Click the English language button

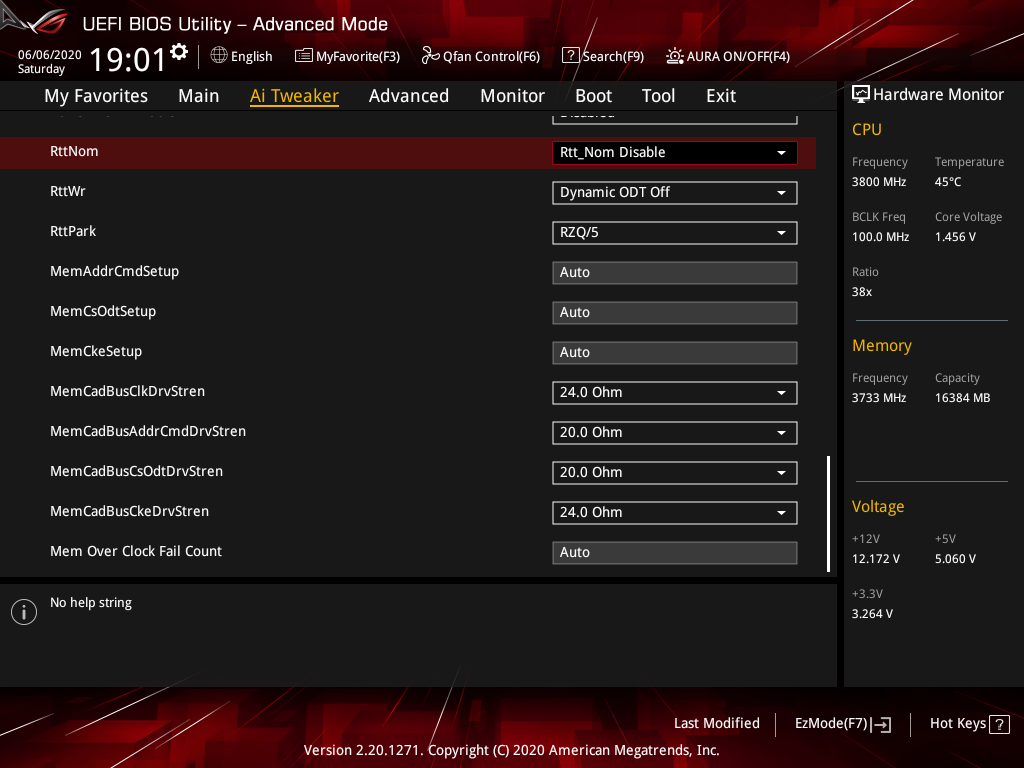click(x=242, y=56)
